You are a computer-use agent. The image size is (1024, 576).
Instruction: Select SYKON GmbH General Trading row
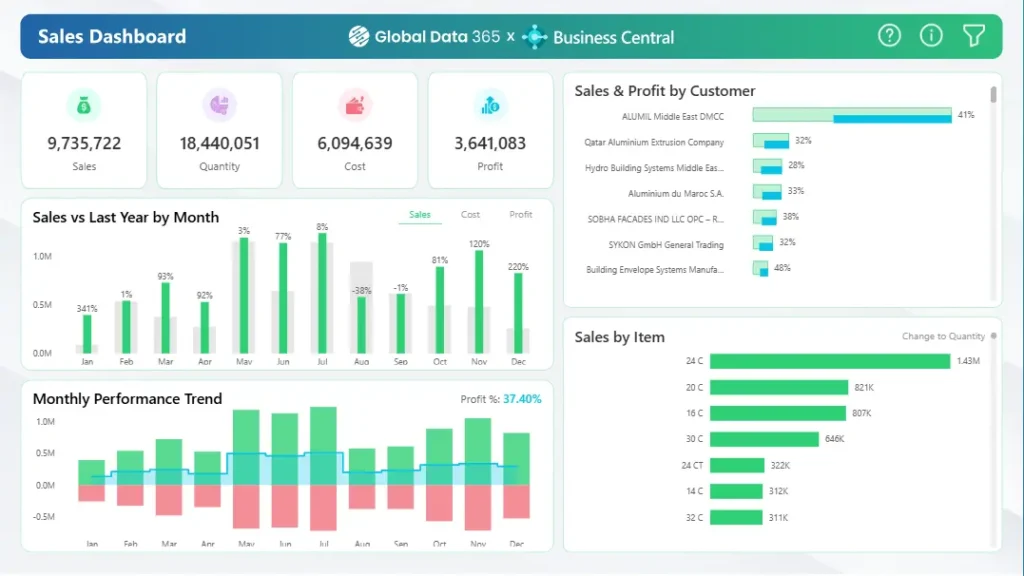pyautogui.click(x=665, y=245)
